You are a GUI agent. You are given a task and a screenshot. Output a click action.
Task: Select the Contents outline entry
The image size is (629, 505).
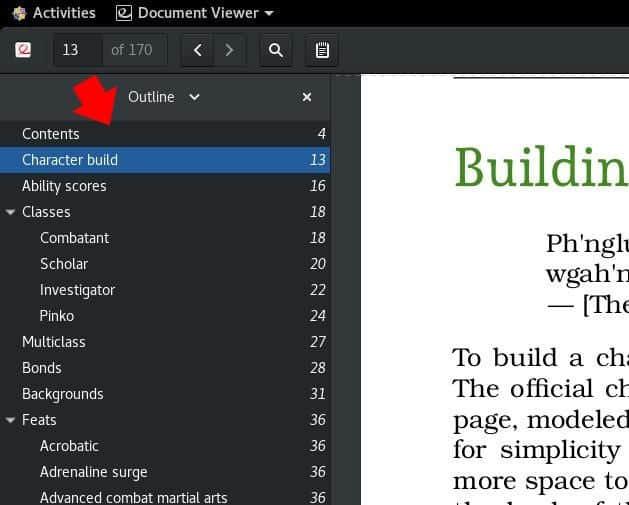[x=50, y=134]
